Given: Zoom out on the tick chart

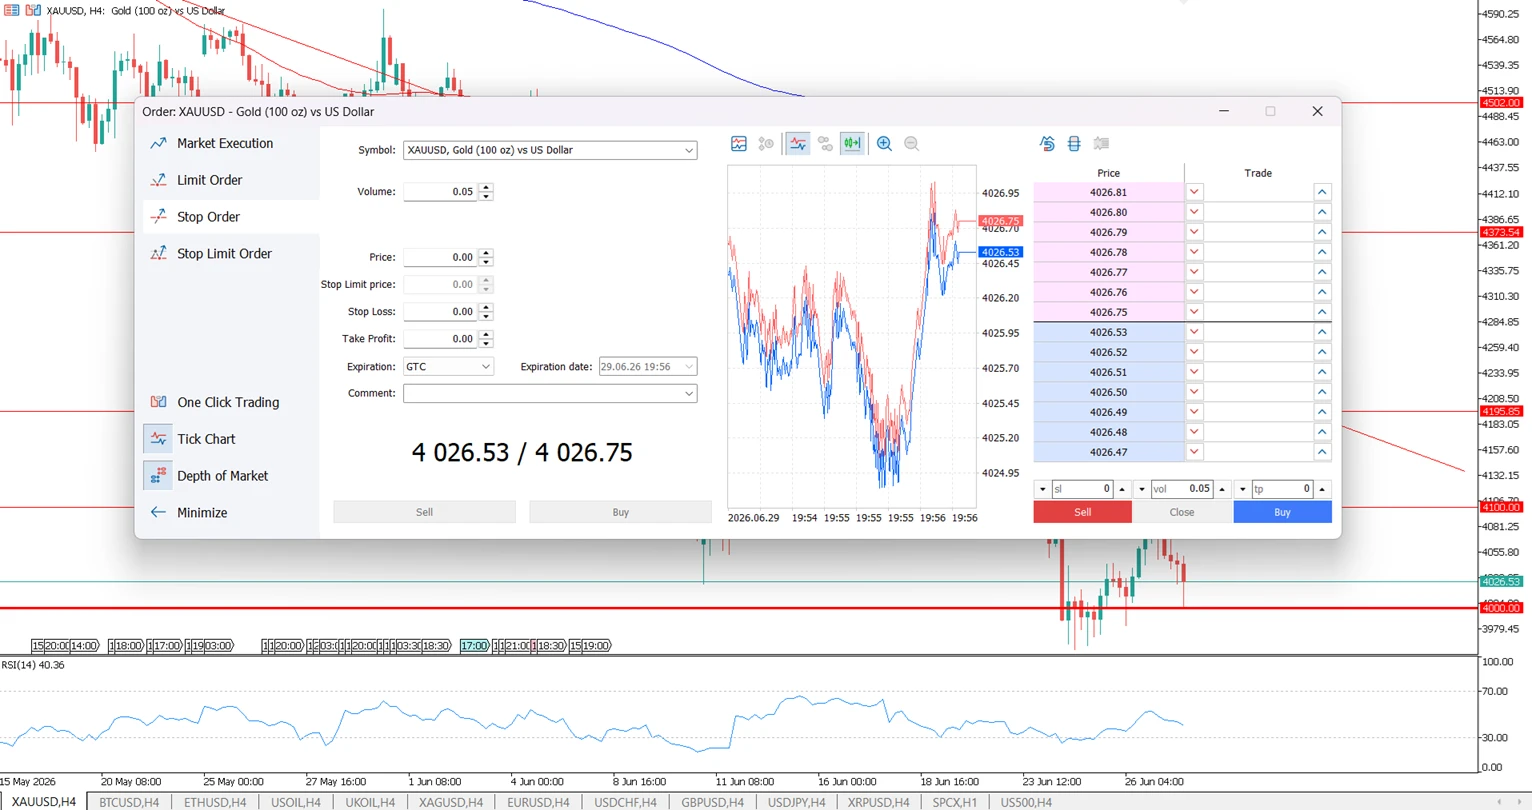Looking at the screenshot, I should click(911, 144).
